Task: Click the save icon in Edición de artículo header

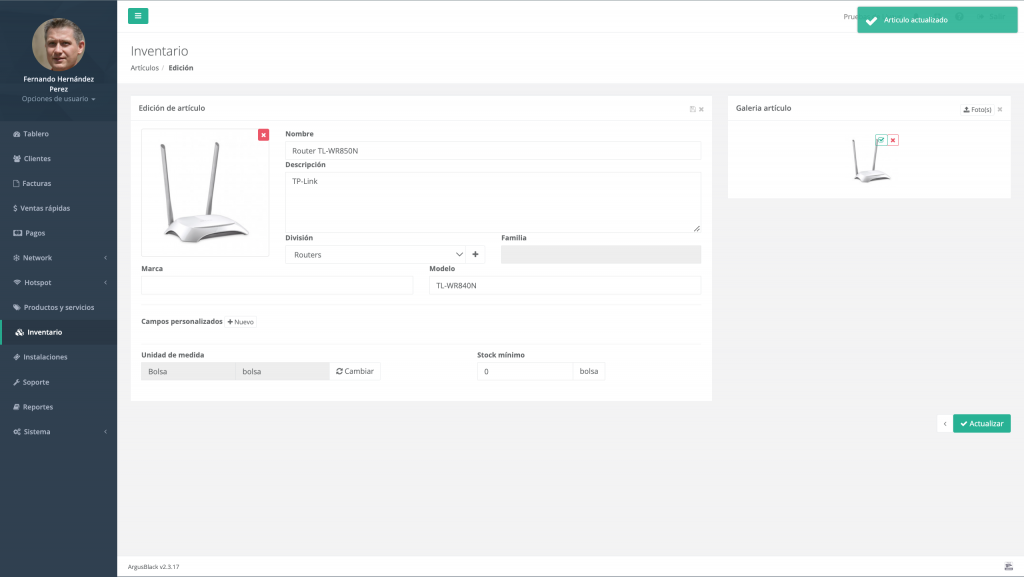Action: click(x=693, y=109)
